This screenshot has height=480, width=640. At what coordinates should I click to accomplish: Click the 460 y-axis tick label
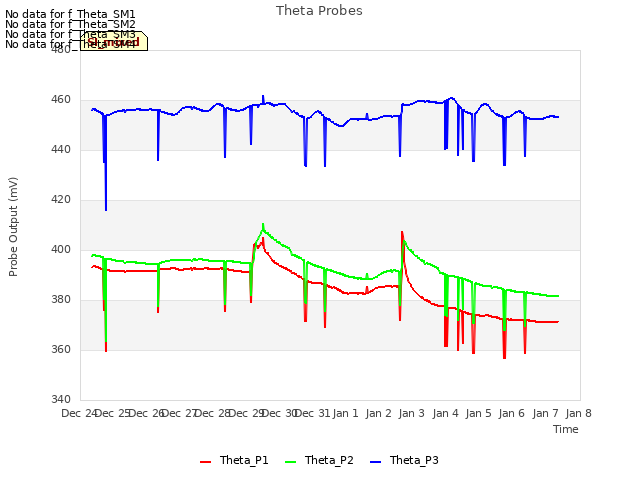click(x=61, y=100)
